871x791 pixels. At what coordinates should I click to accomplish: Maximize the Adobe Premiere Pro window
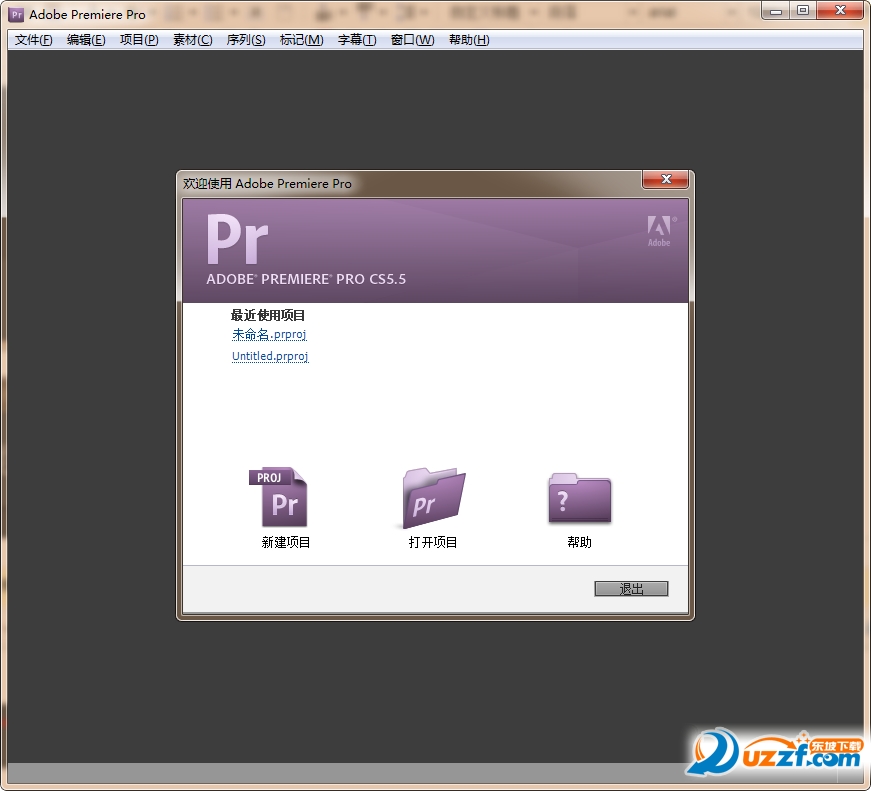[x=803, y=11]
